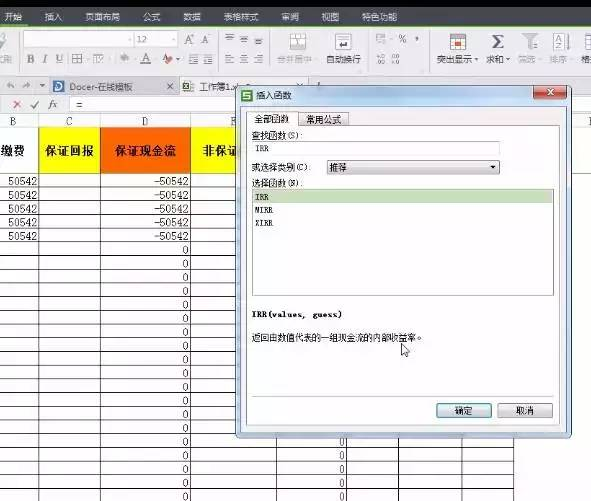Click the increase indent icon
Image resolution: width=591 pixels, height=501 pixels.
pyautogui.click(x=208, y=59)
